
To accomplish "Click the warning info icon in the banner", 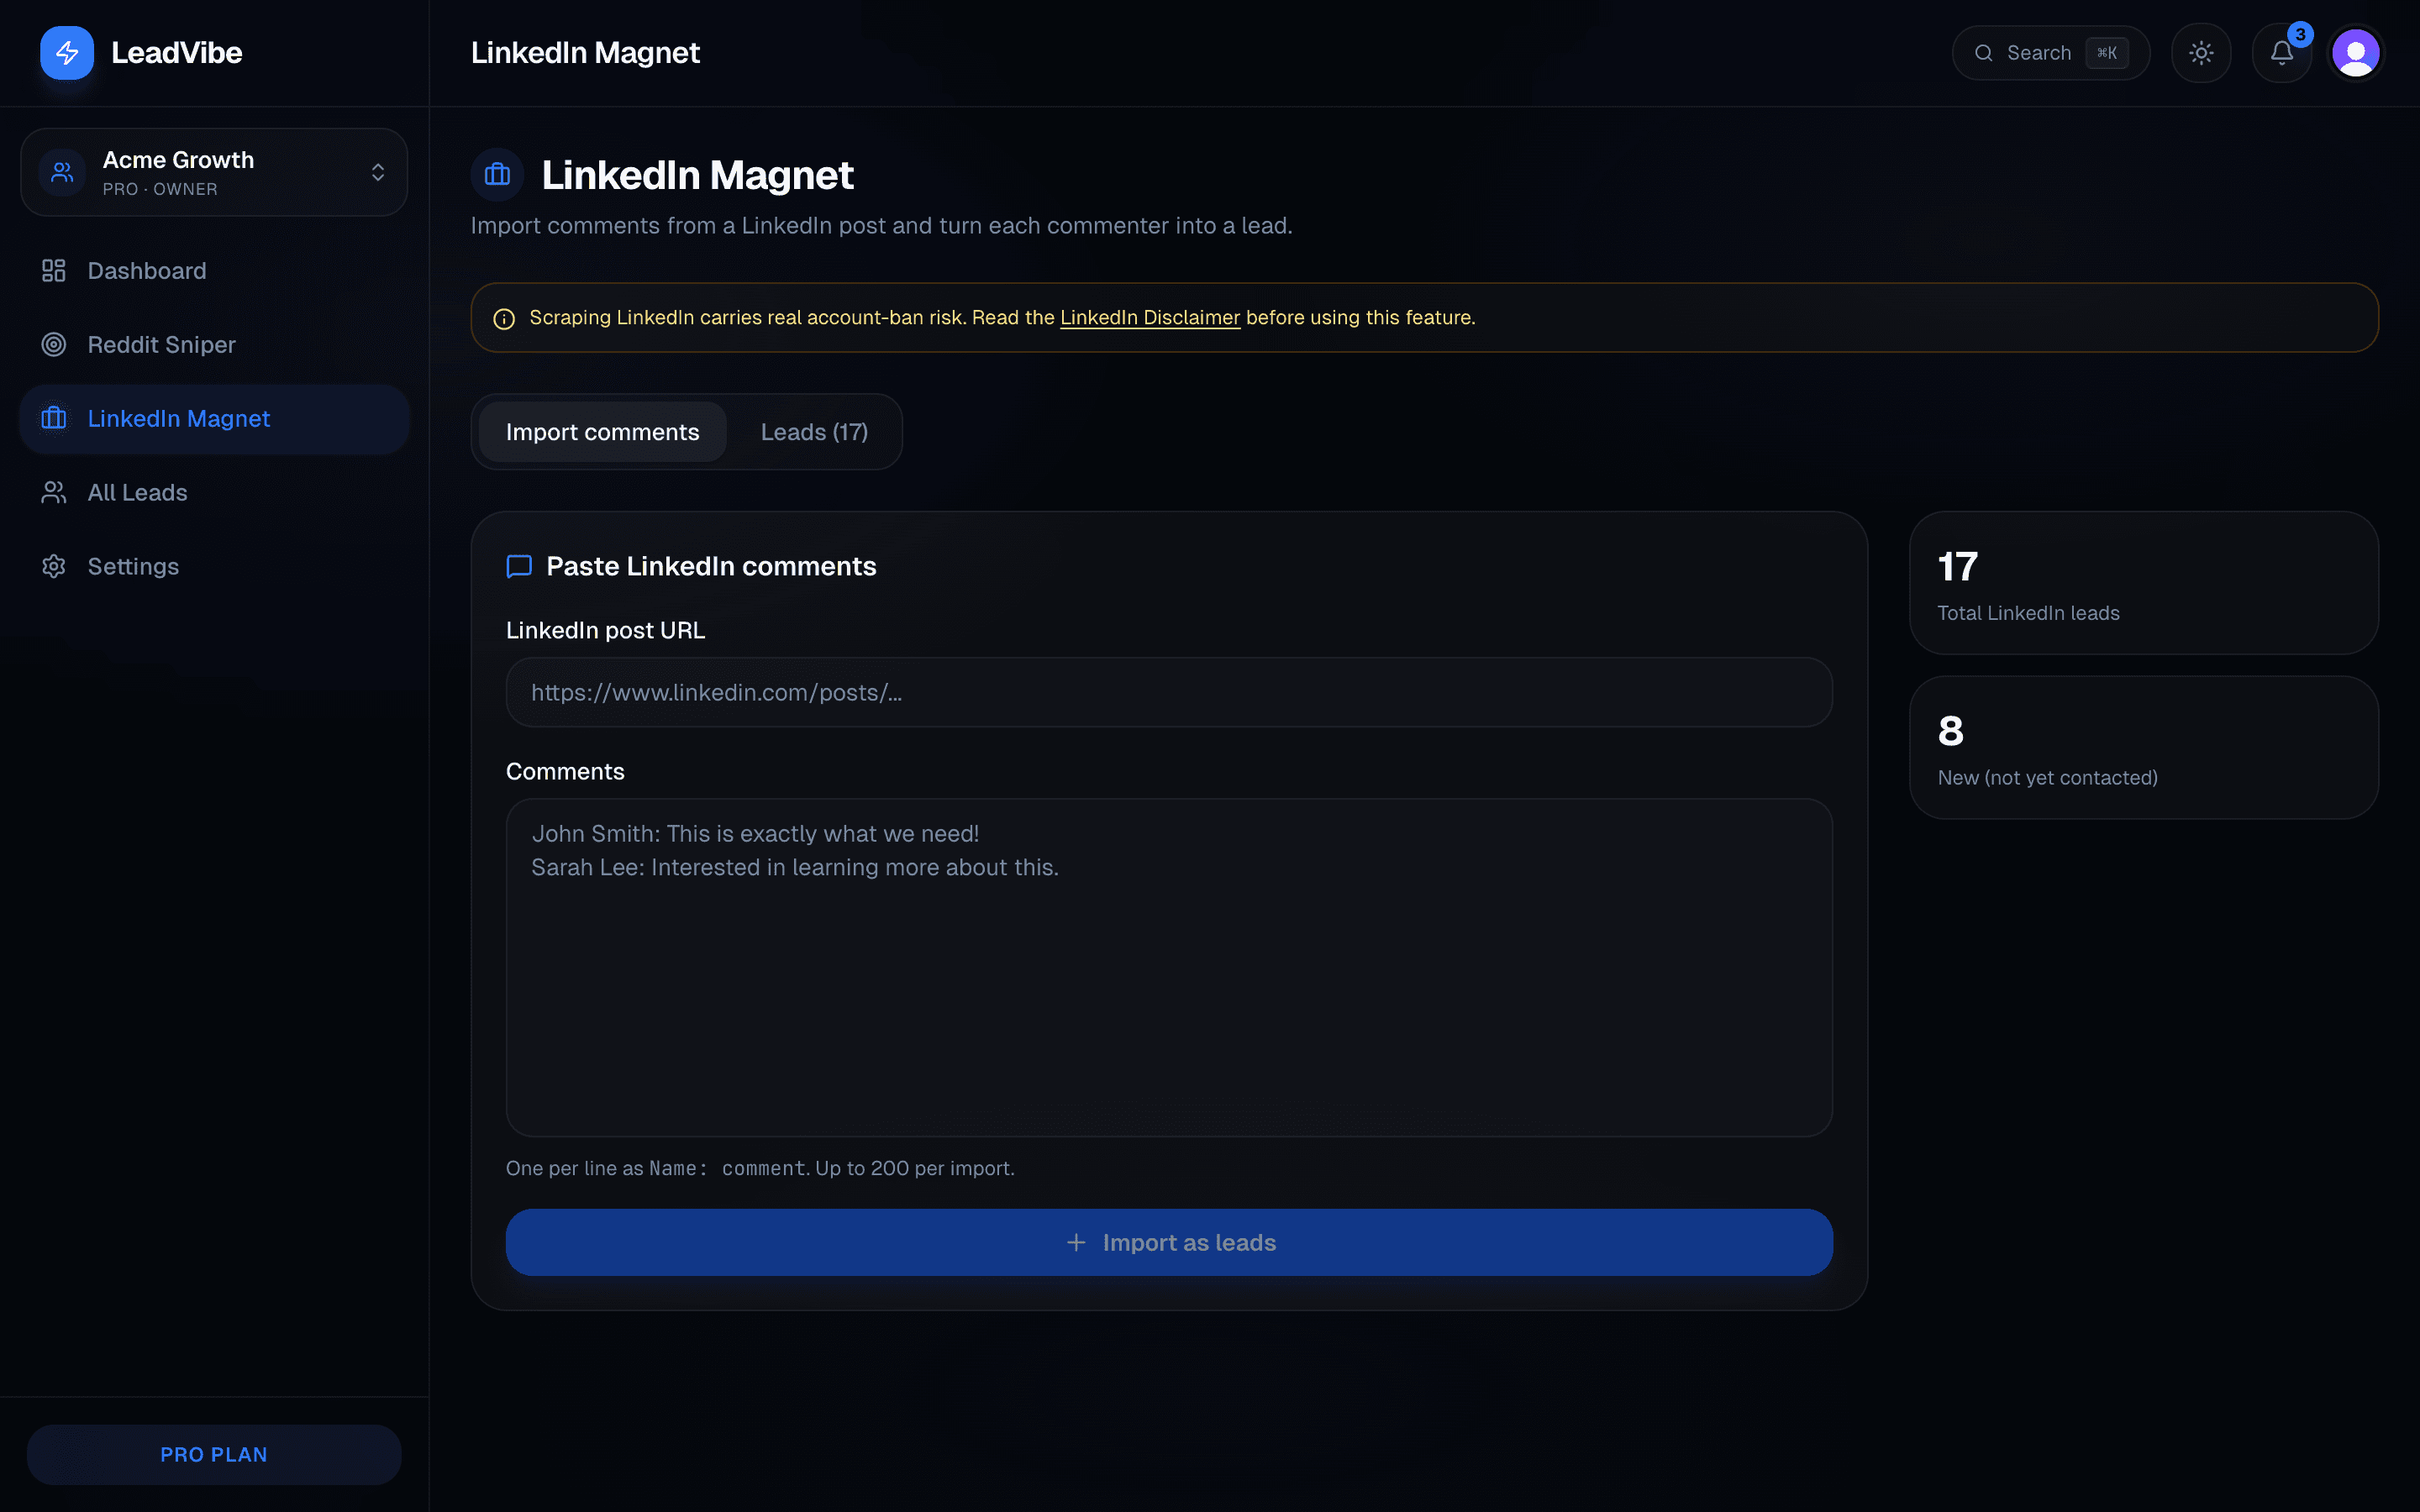I will tap(504, 319).
